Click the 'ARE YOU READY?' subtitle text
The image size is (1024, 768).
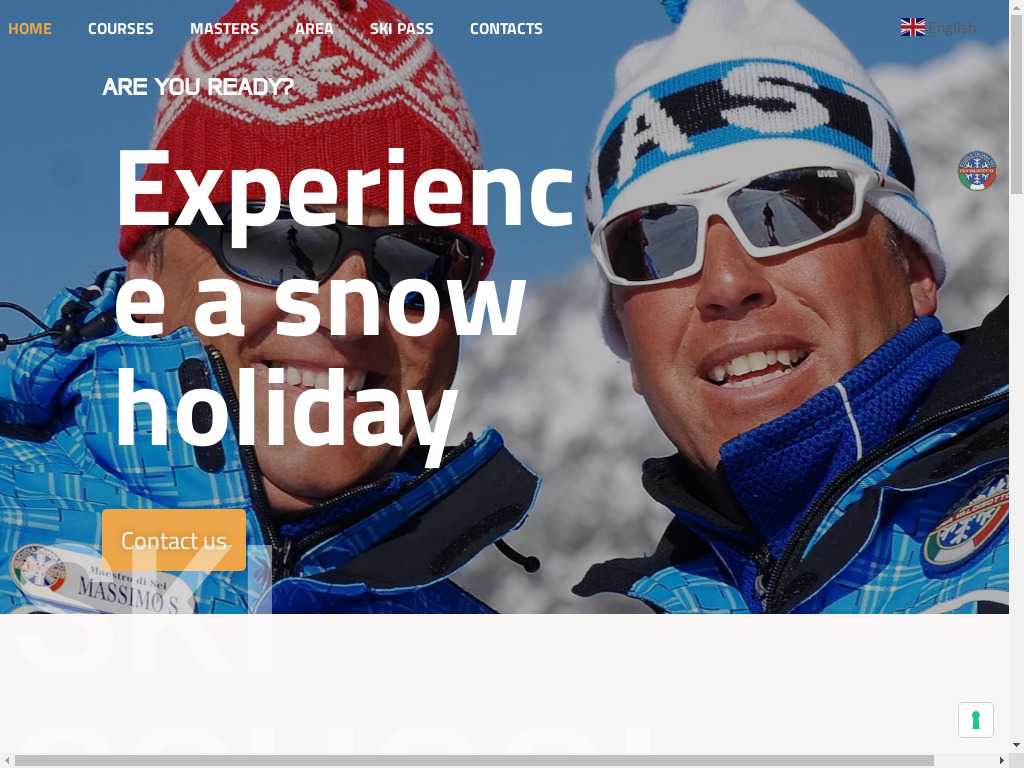[198, 87]
